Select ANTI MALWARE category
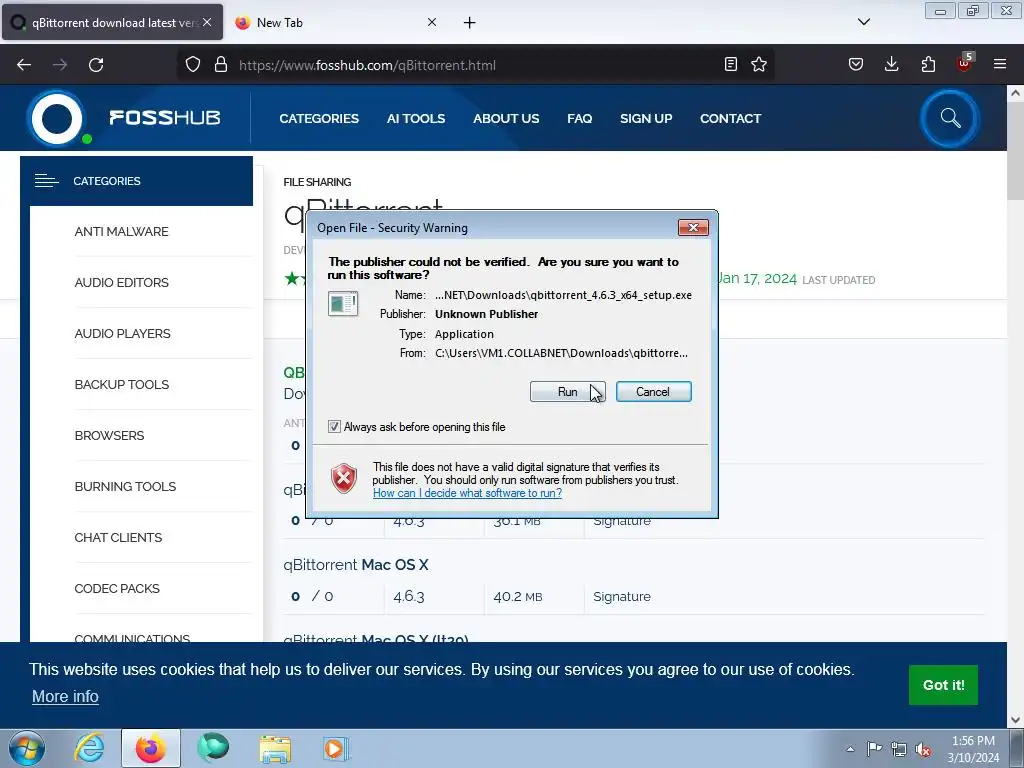1024x768 pixels. 121,232
